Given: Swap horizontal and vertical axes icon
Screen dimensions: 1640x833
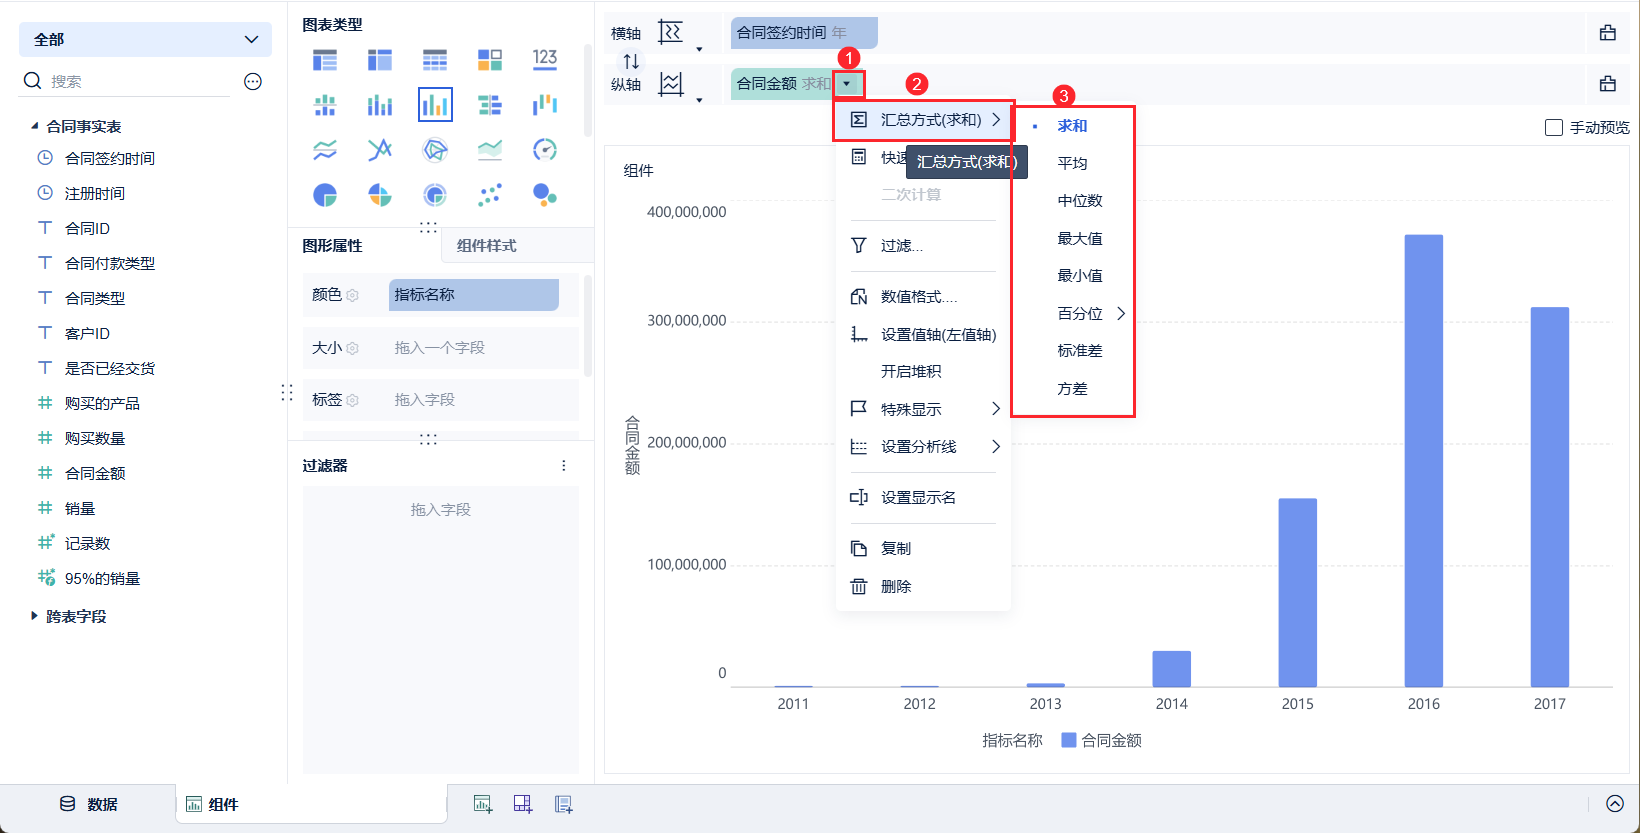Looking at the screenshot, I should pos(631,61).
